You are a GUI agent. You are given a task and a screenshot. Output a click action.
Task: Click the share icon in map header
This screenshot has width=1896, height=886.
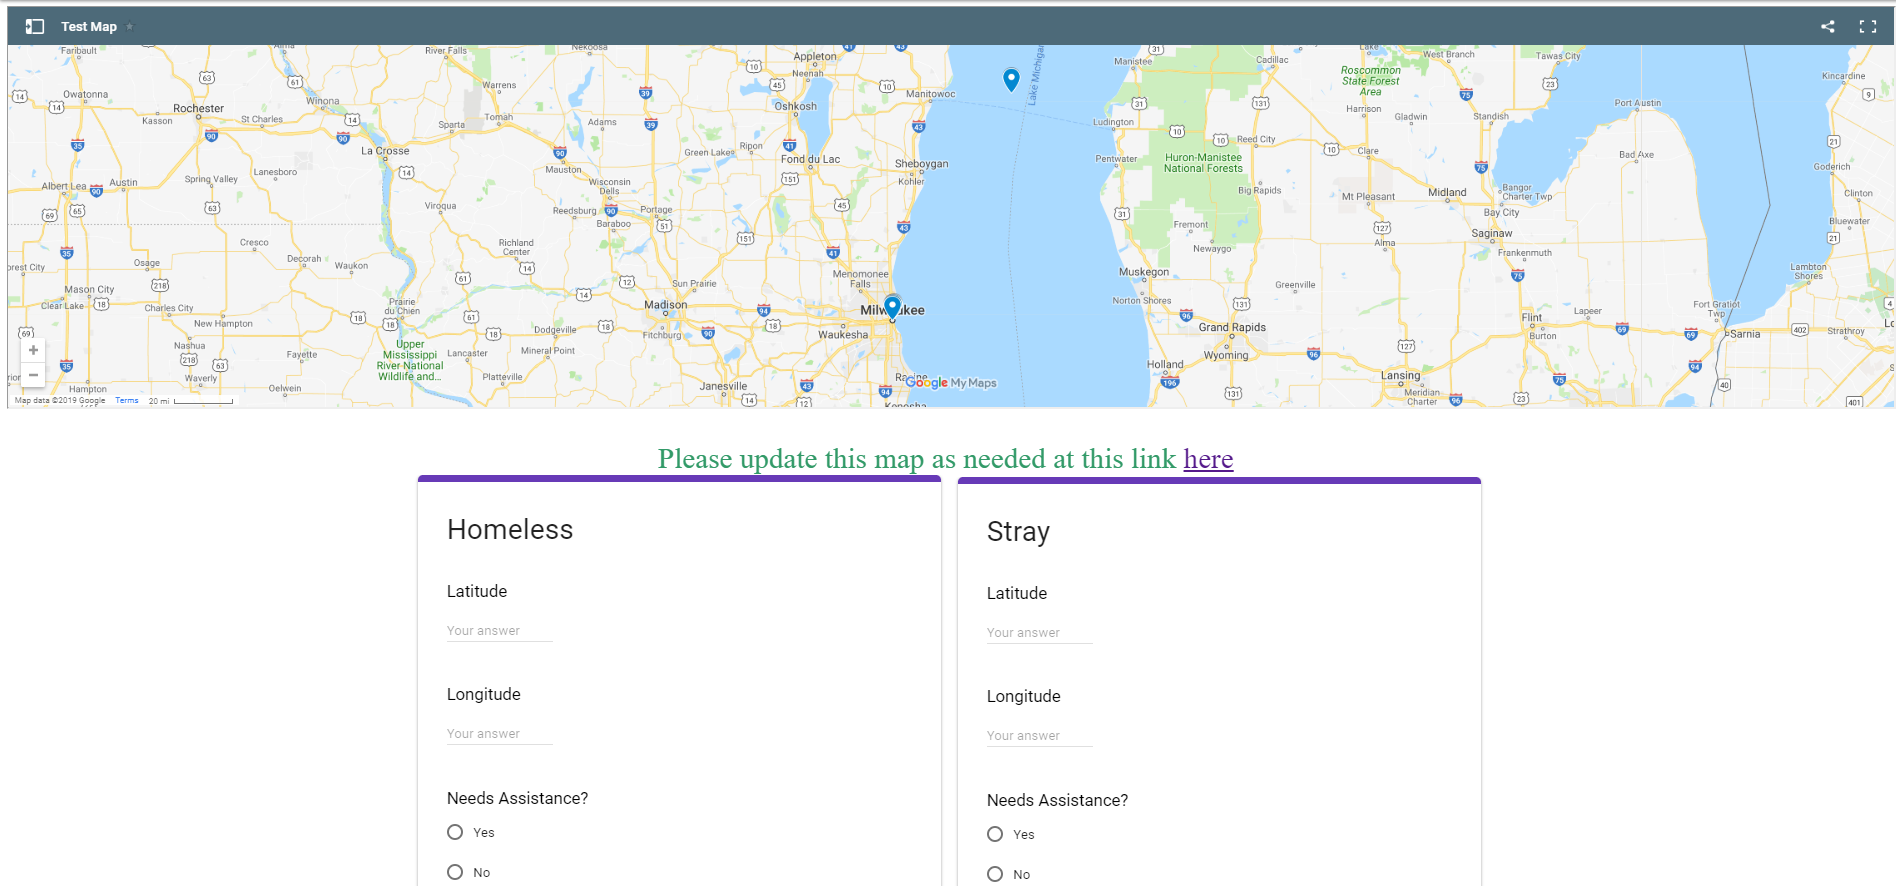[1828, 26]
